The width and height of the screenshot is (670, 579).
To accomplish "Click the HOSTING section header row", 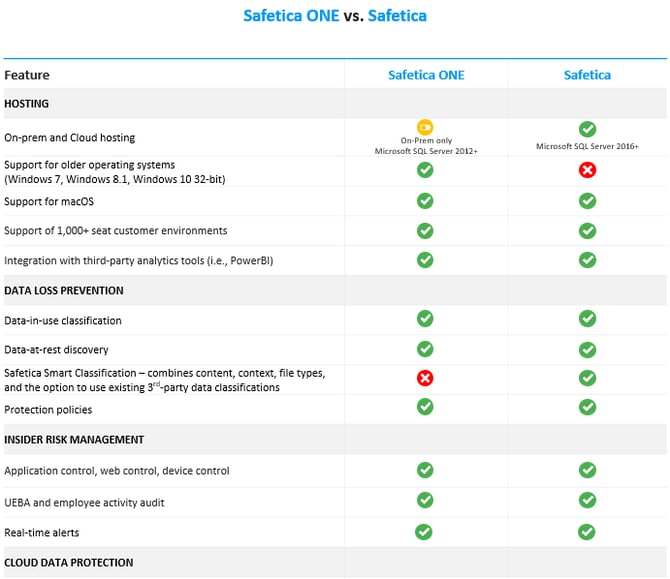I will point(27,103).
